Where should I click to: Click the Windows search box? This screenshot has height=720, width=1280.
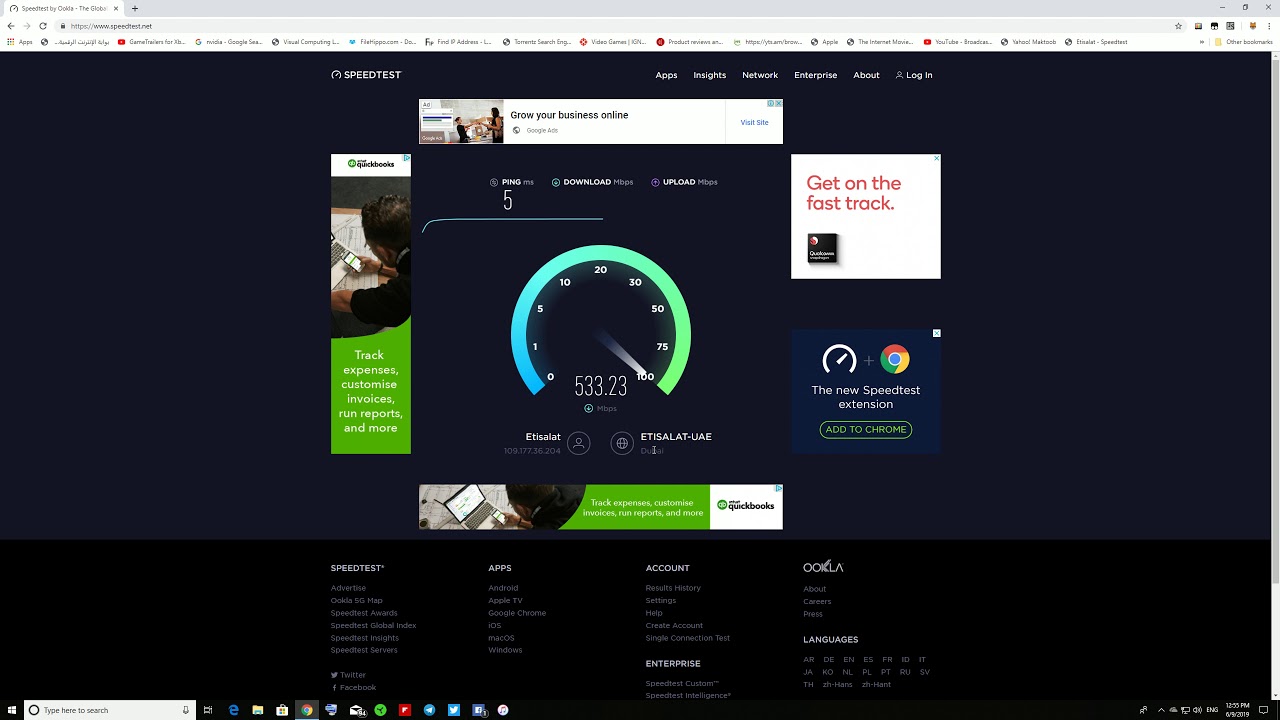(108, 710)
